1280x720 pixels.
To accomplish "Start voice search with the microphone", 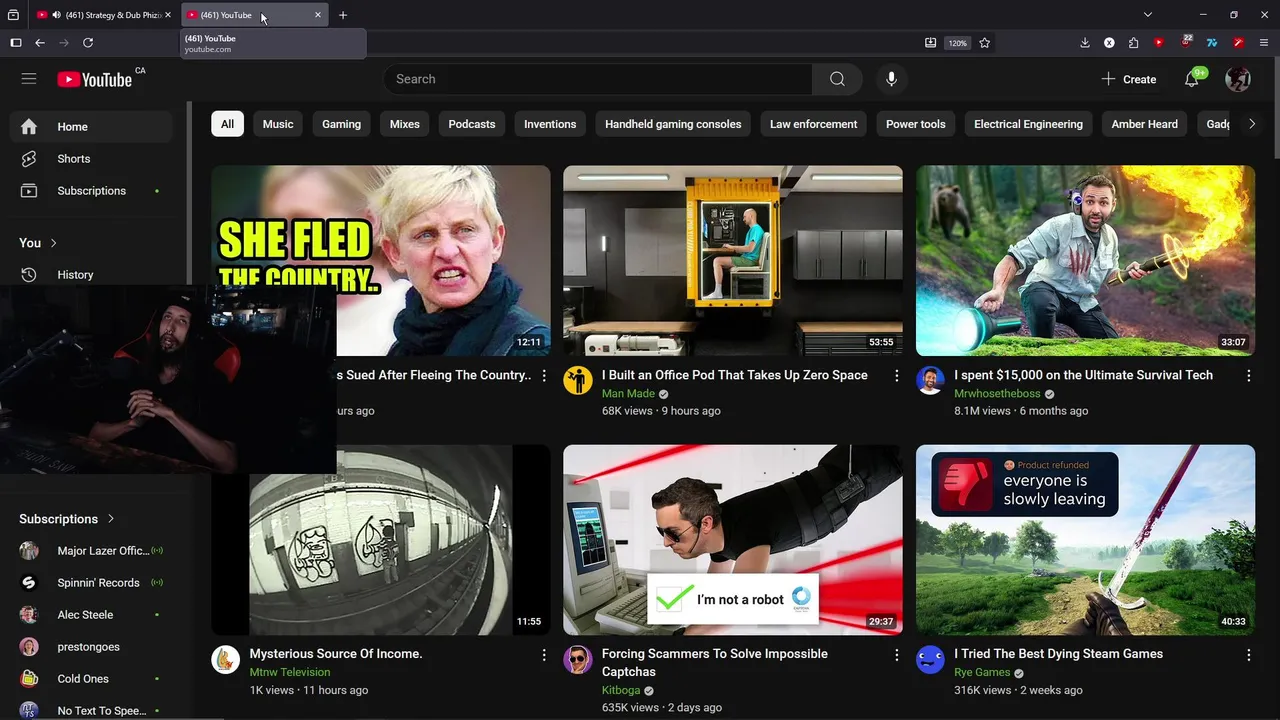I will 891,79.
